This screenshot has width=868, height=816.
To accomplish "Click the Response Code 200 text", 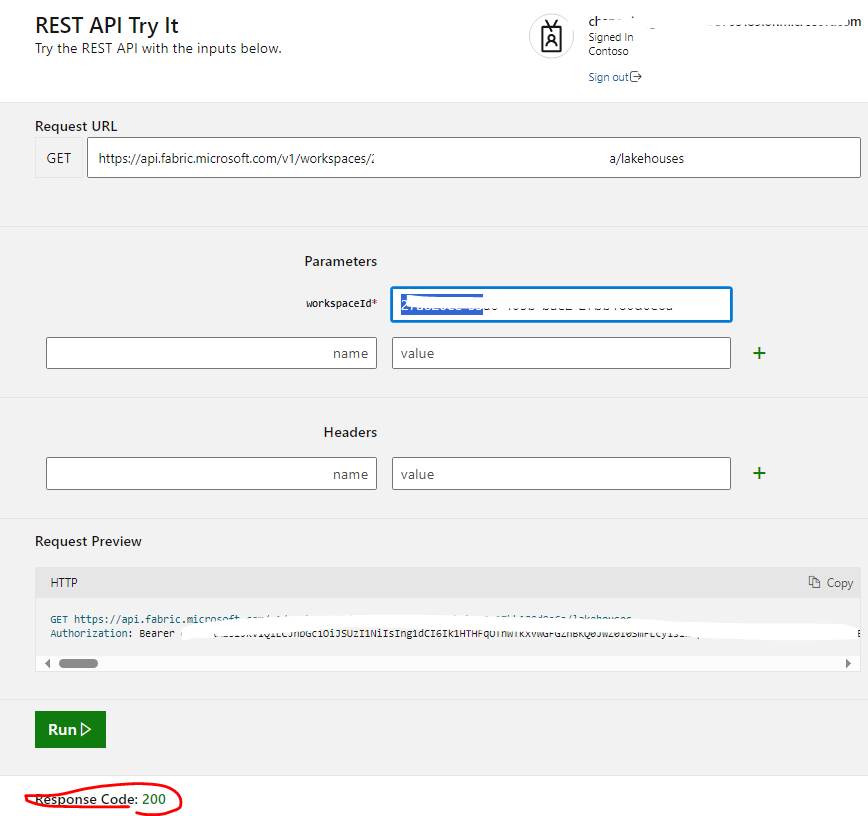I will point(100,799).
